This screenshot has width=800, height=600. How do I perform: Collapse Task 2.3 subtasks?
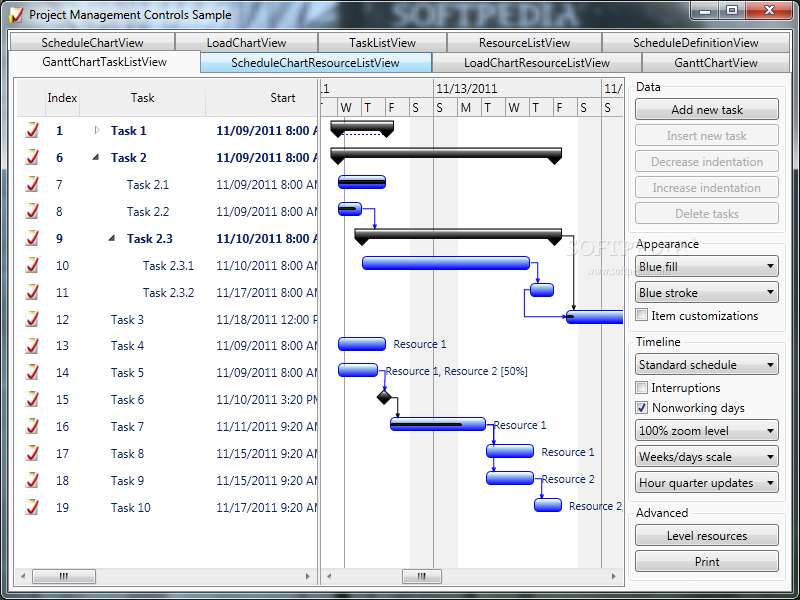pyautogui.click(x=112, y=238)
